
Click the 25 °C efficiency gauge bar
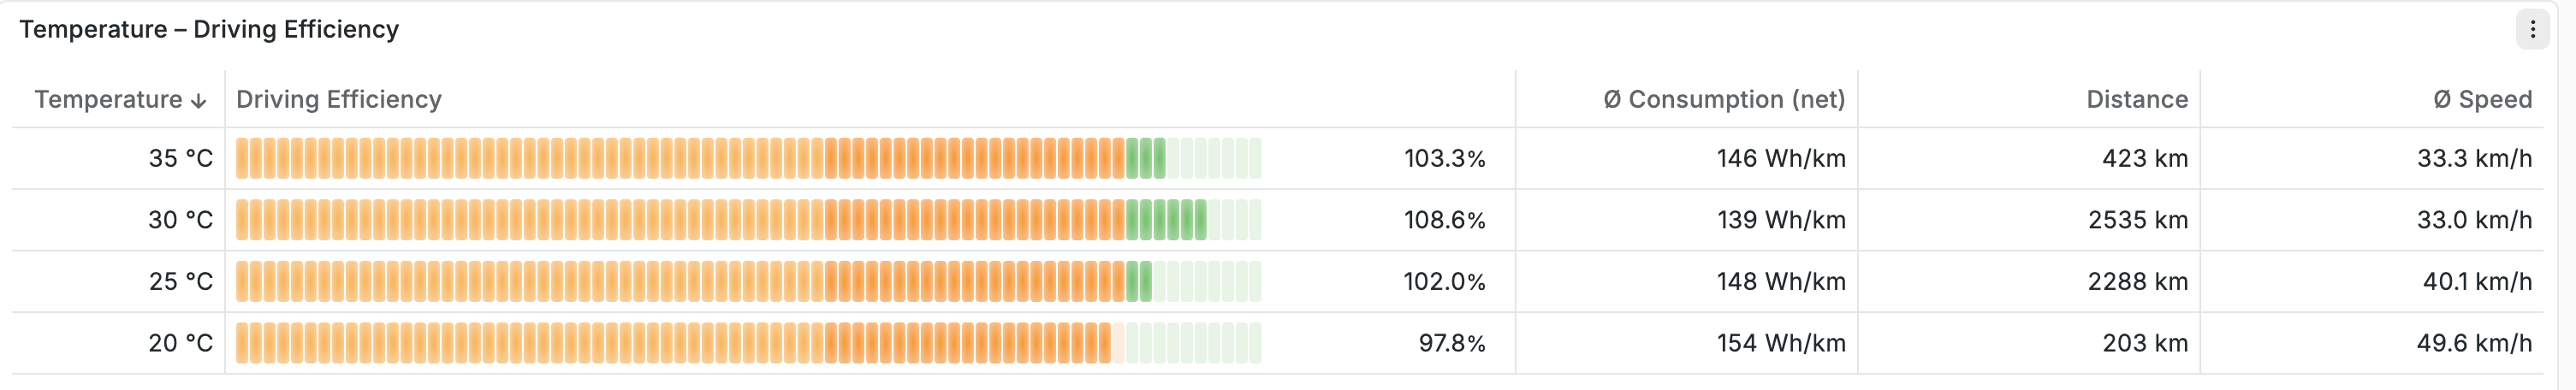click(x=748, y=281)
